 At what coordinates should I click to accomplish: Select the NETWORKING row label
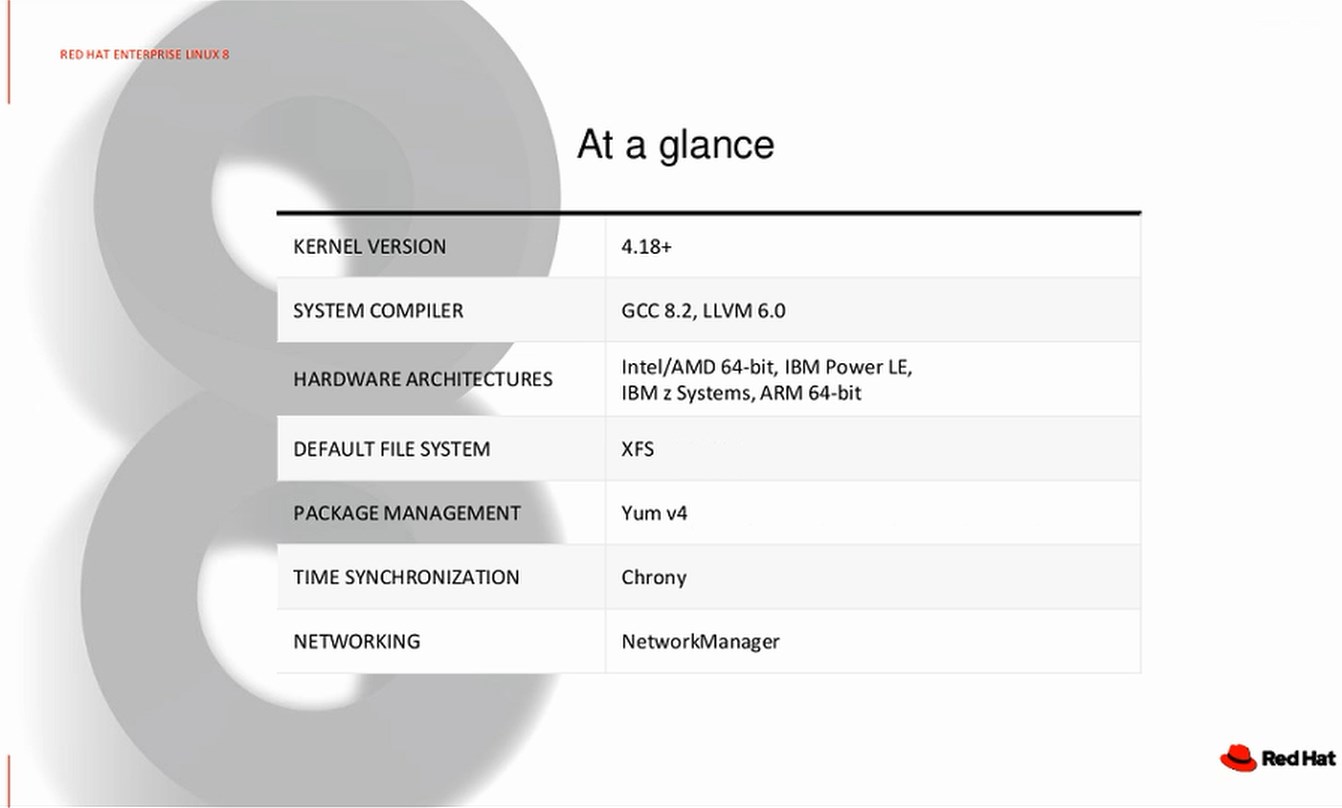click(x=356, y=641)
